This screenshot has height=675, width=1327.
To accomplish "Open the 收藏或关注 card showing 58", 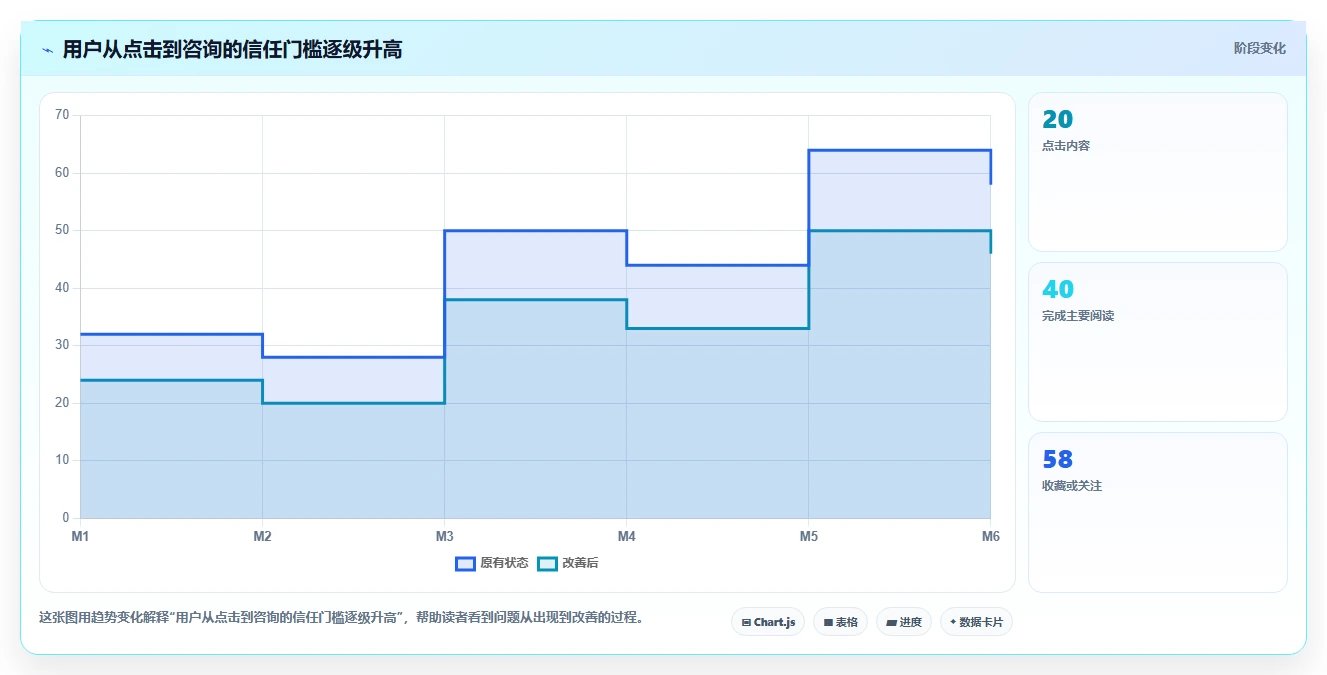I will point(1157,512).
